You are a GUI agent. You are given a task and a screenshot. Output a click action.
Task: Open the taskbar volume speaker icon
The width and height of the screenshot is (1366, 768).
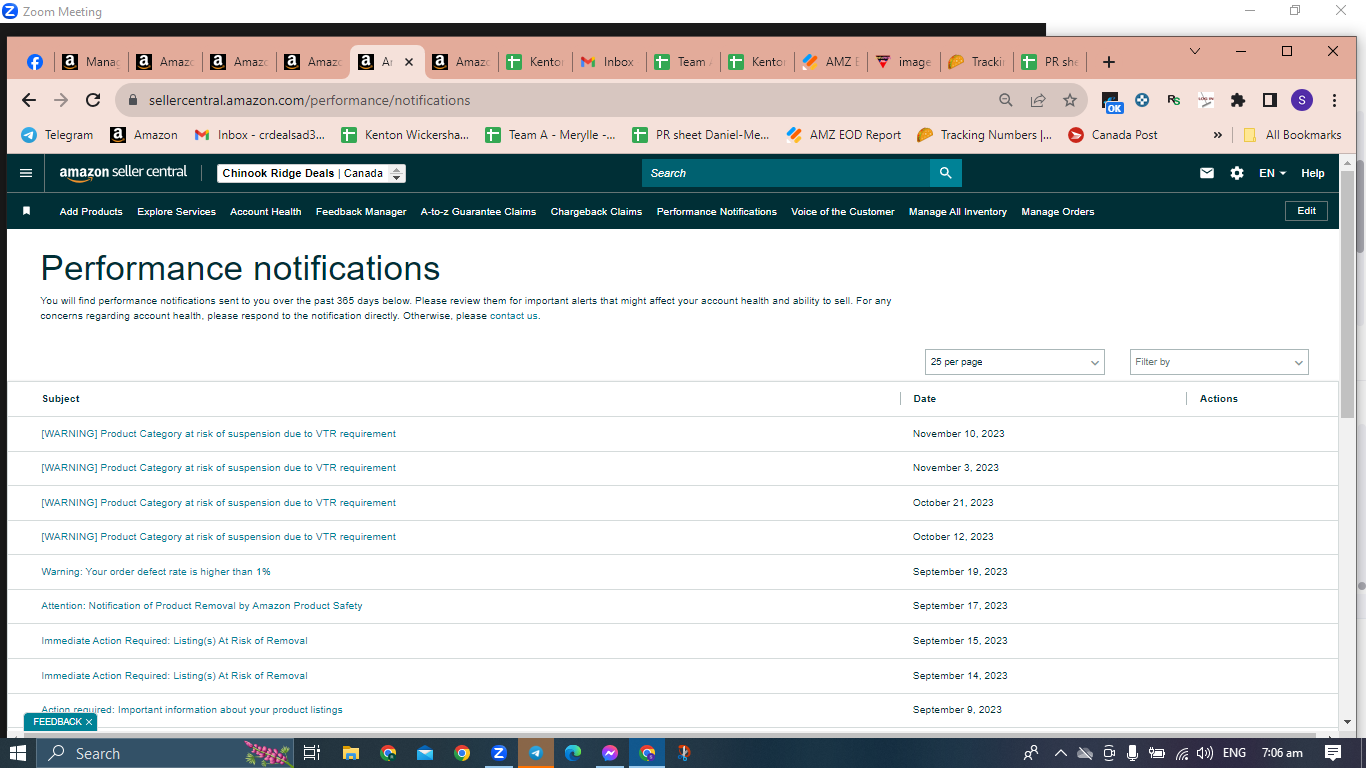pyautogui.click(x=1205, y=753)
